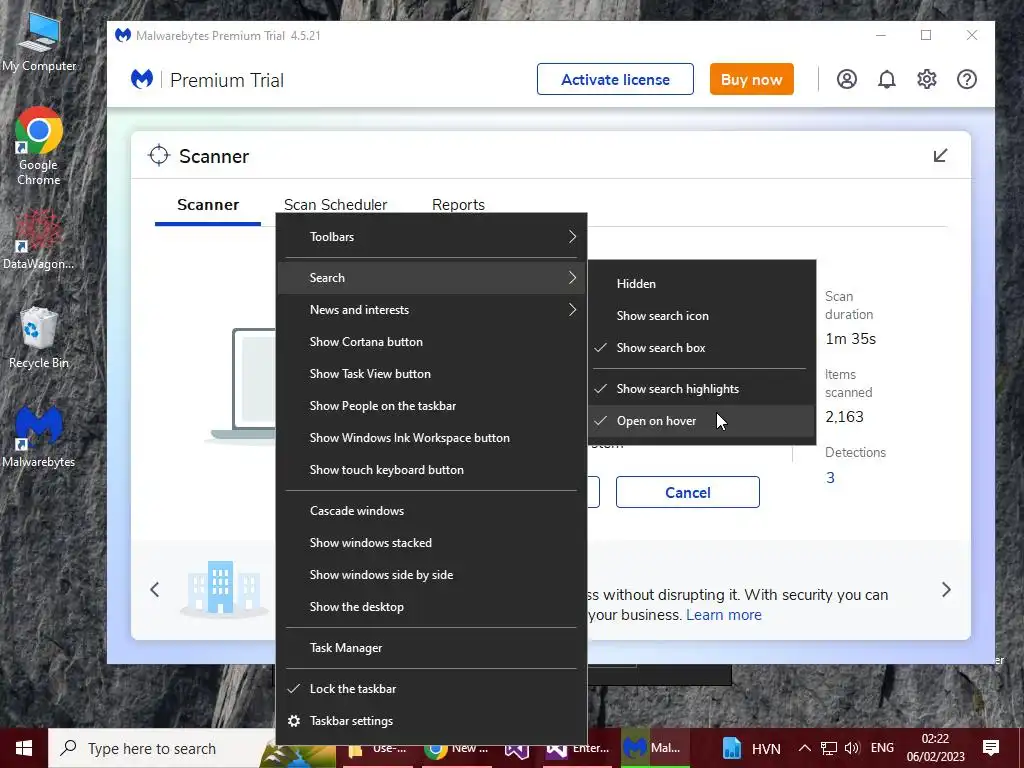Toggle Open on hover

(x=701, y=421)
